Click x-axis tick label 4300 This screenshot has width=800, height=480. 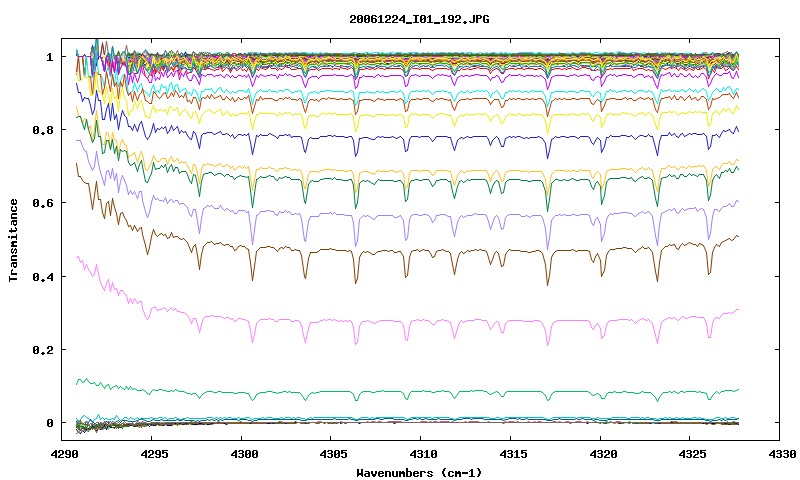coord(244,454)
